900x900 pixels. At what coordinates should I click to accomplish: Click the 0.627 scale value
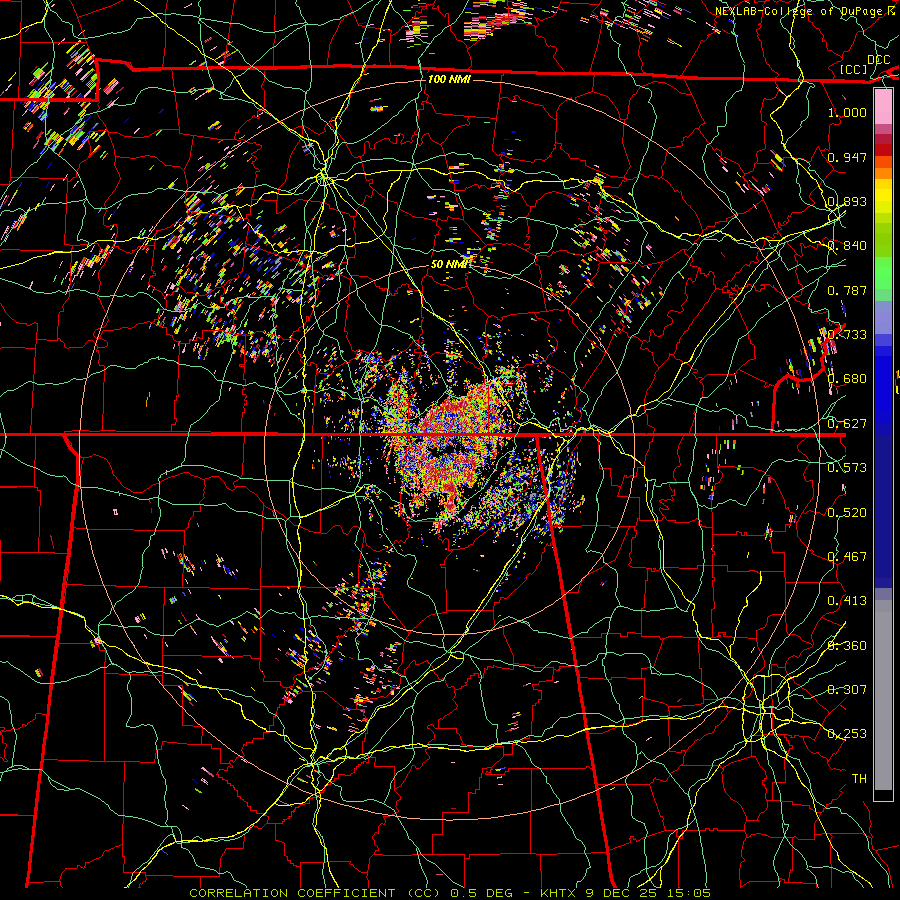pyautogui.click(x=847, y=424)
